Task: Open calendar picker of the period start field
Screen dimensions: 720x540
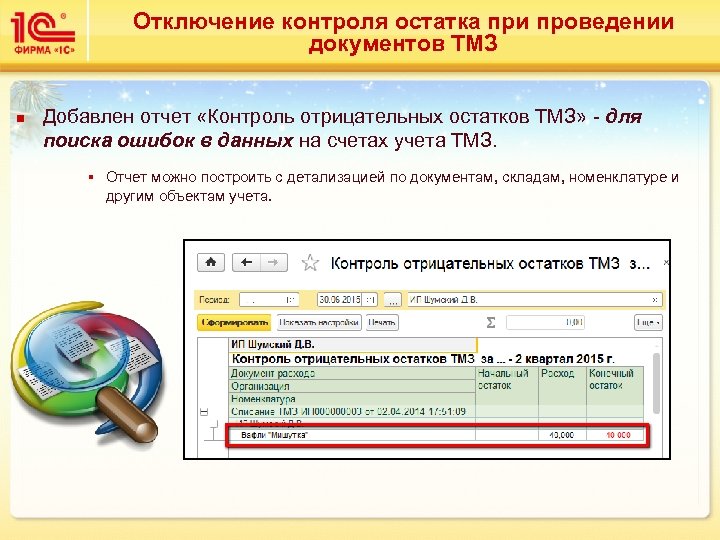Action: pos(291,300)
